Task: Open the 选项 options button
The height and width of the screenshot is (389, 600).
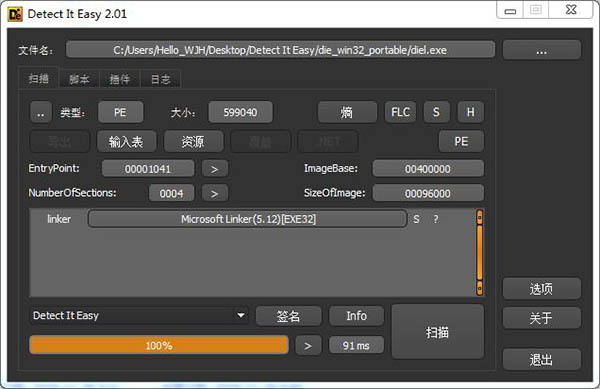Action: 541,289
